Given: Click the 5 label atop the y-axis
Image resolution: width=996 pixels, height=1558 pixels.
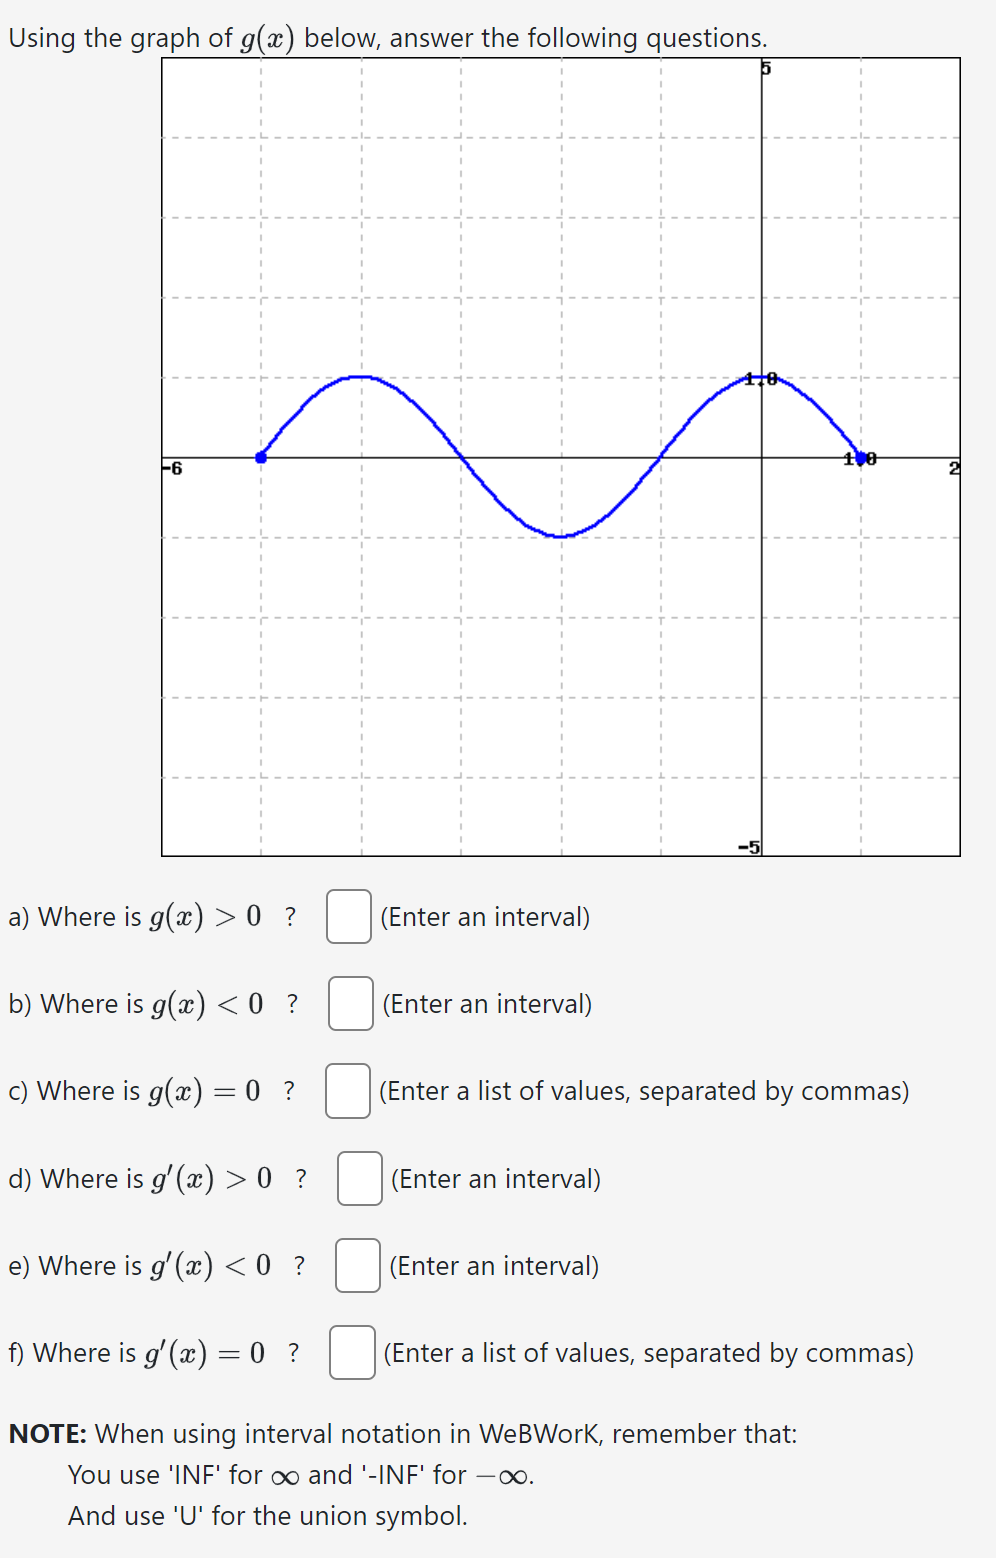Looking at the screenshot, I should pyautogui.click(x=765, y=68).
